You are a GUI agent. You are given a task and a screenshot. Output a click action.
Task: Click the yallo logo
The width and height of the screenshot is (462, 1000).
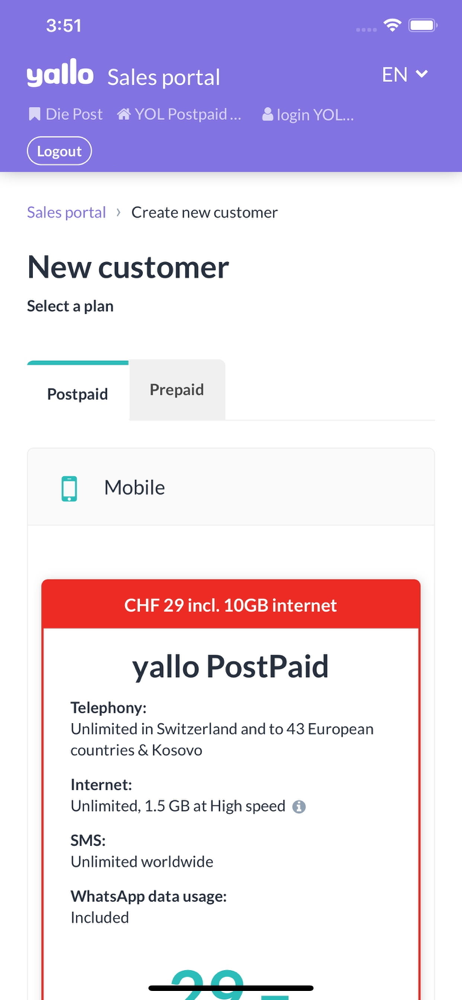point(60,75)
